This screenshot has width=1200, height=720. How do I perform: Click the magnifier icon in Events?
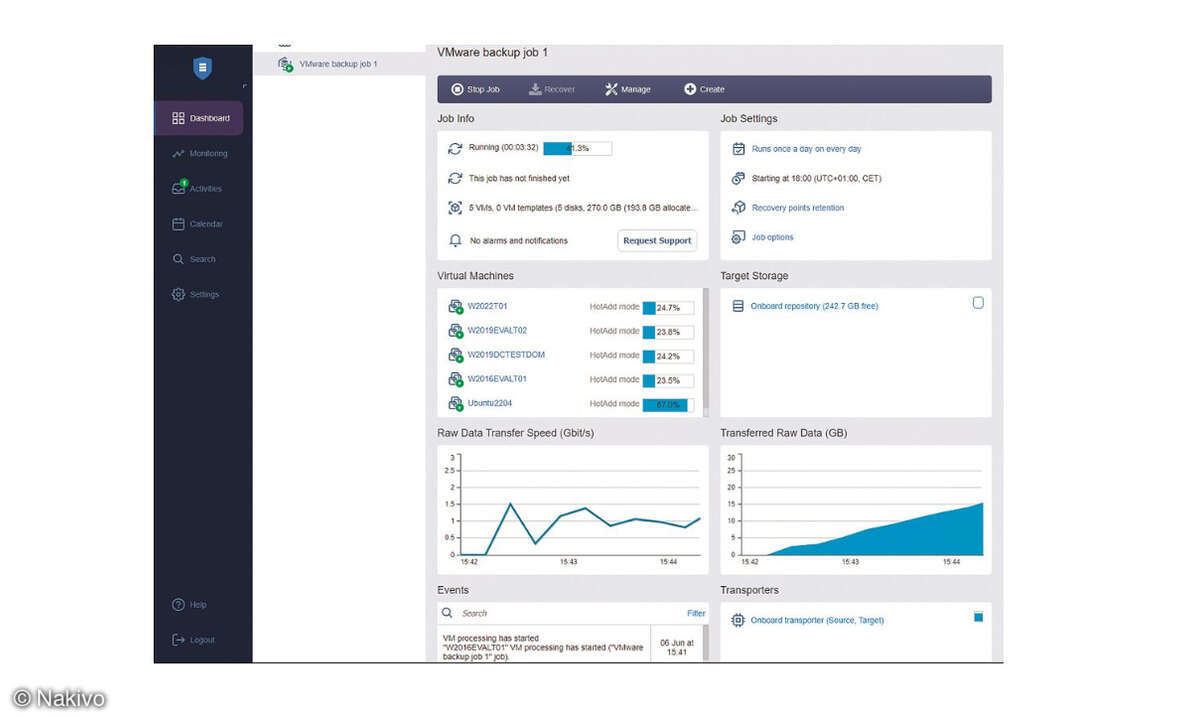447,613
